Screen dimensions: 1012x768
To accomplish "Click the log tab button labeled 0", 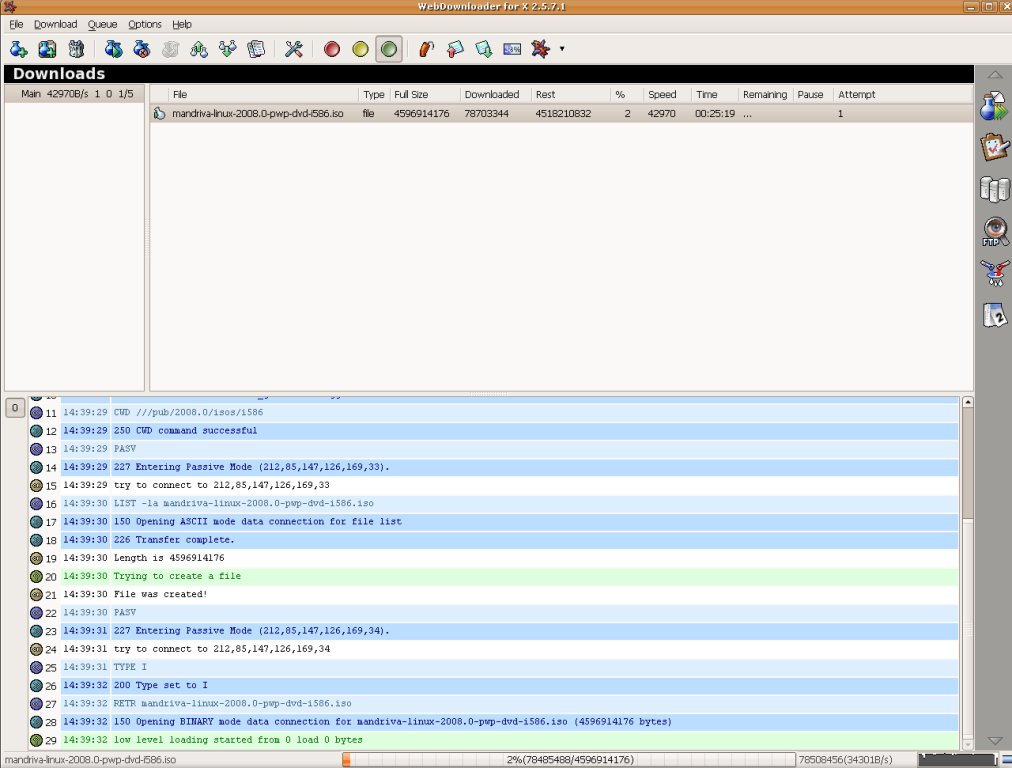I will click(15, 408).
